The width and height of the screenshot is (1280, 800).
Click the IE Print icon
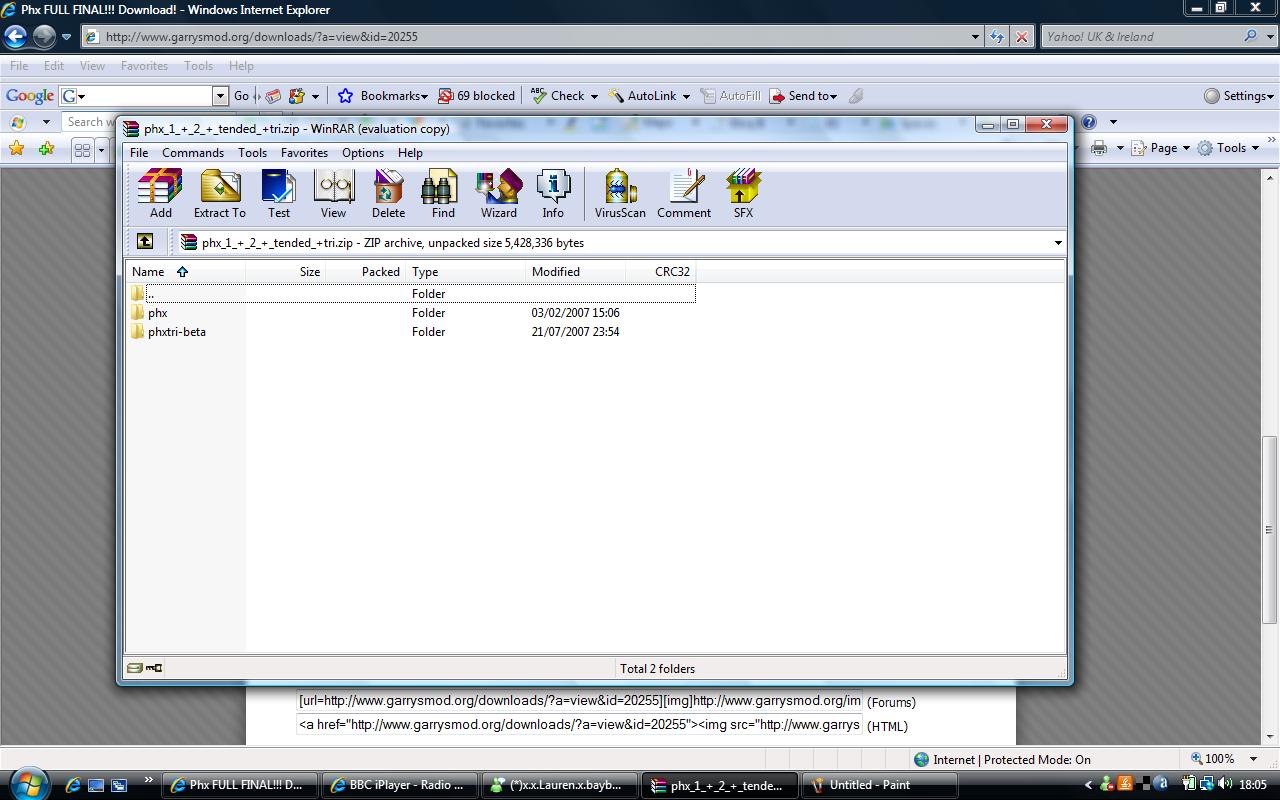pyautogui.click(x=1099, y=148)
